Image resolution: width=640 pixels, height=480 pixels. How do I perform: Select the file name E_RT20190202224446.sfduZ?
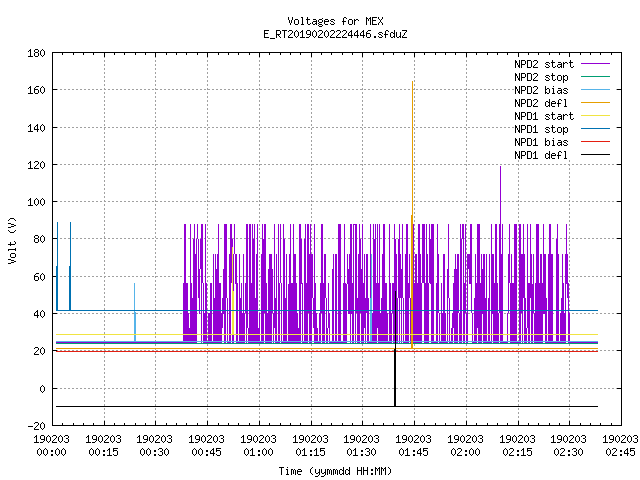pos(335,34)
